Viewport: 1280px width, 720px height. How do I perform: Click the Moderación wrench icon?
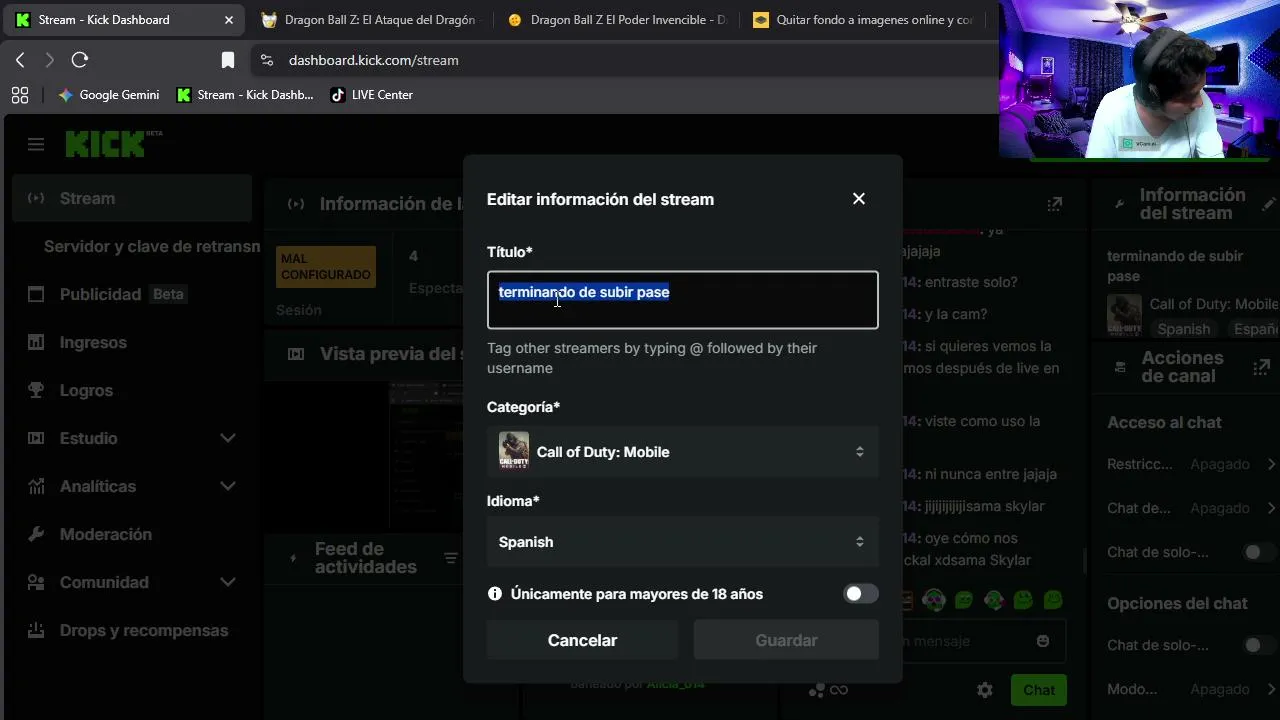pyautogui.click(x=36, y=534)
